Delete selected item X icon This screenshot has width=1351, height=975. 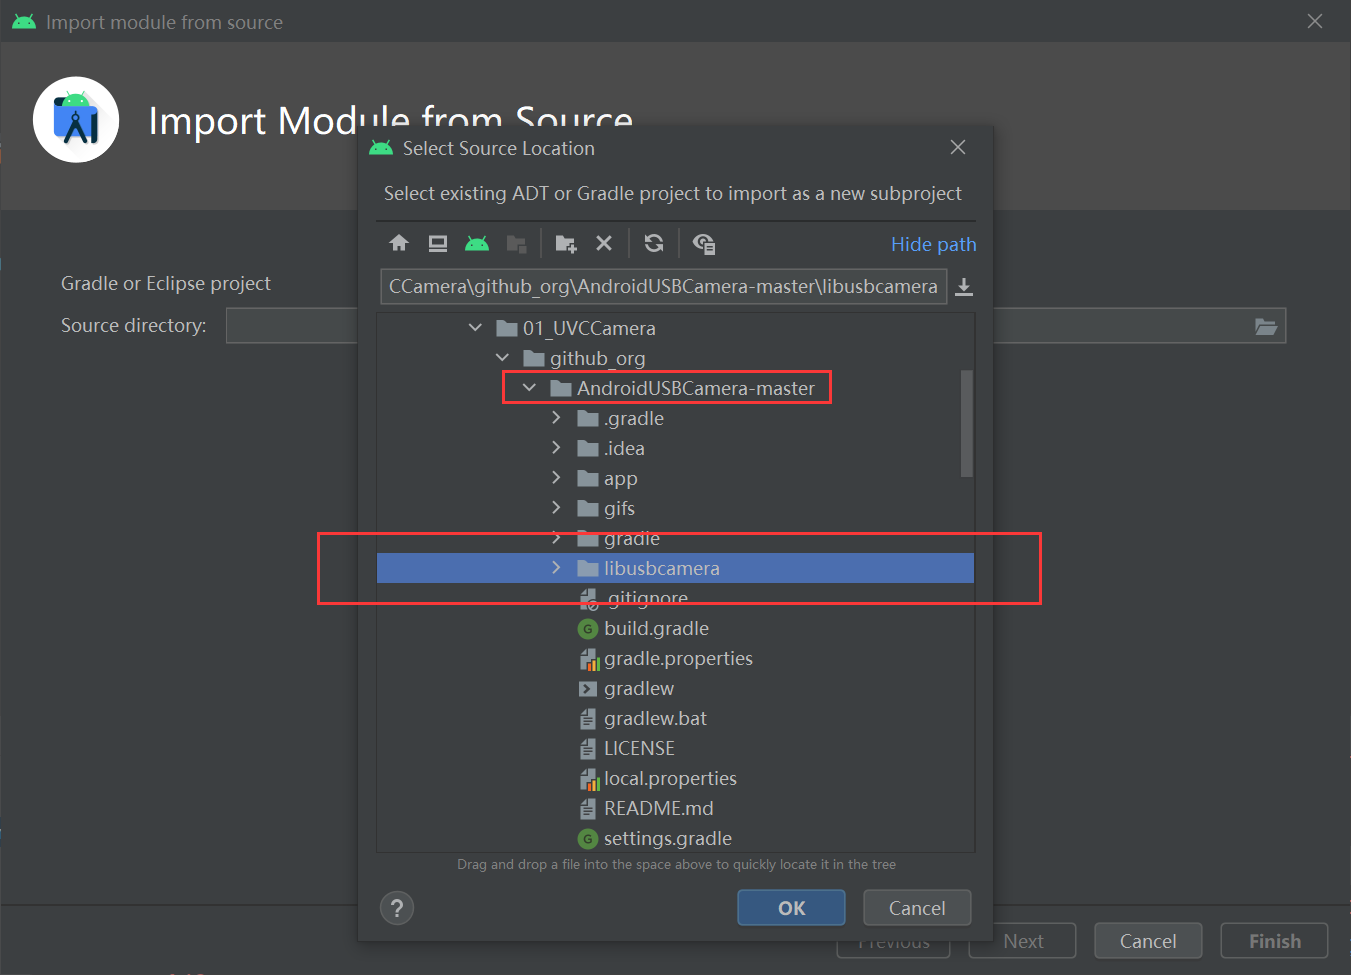(x=604, y=243)
